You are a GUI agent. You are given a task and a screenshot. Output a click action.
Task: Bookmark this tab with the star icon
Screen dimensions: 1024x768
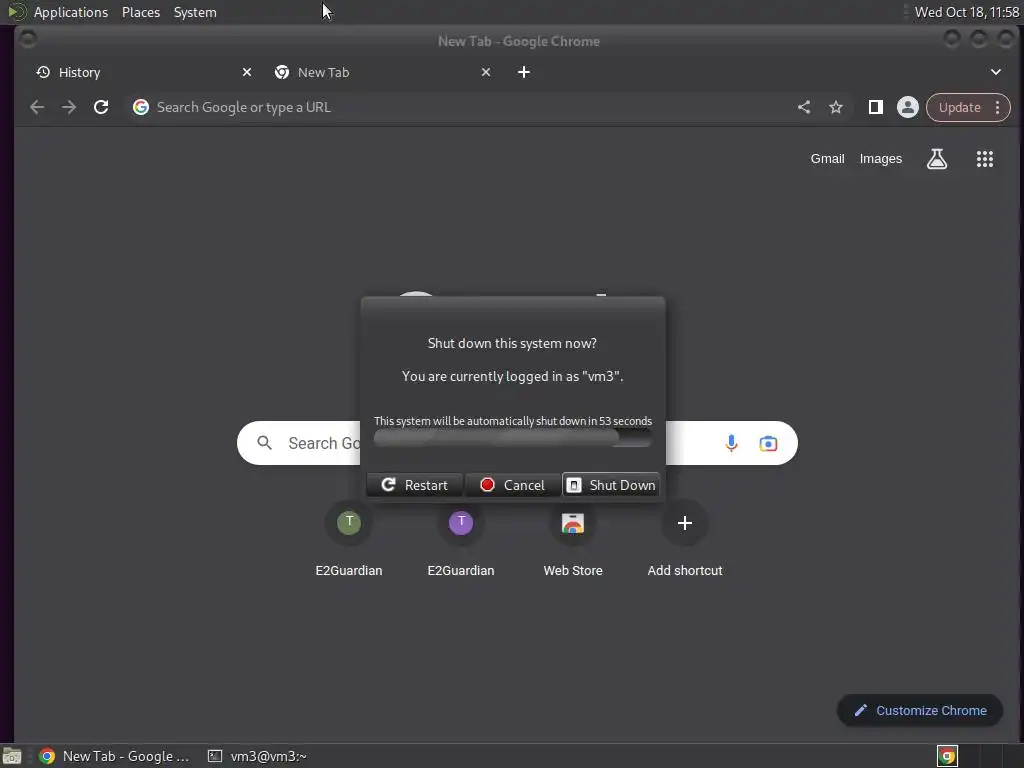pyautogui.click(x=836, y=107)
